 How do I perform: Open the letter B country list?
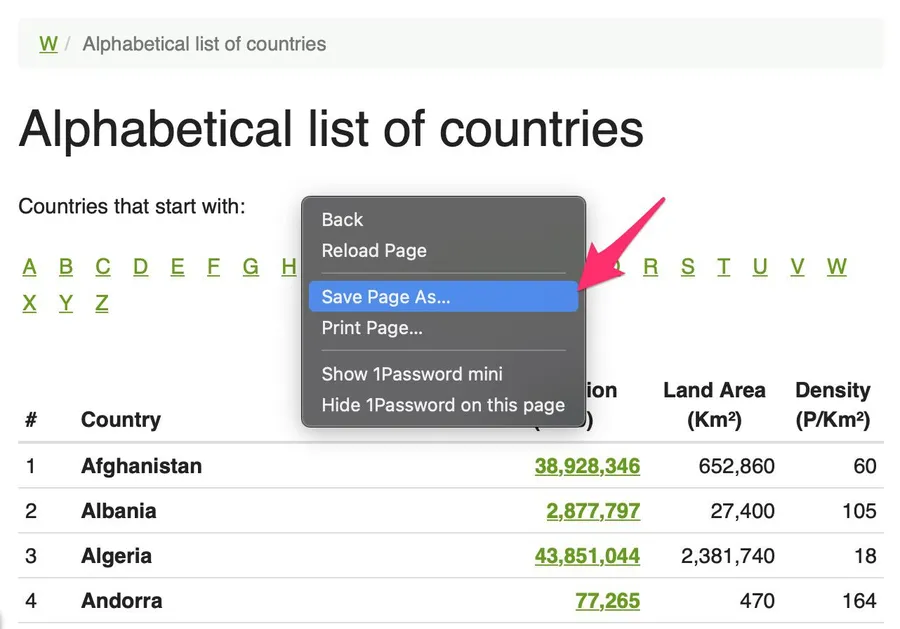point(66,267)
